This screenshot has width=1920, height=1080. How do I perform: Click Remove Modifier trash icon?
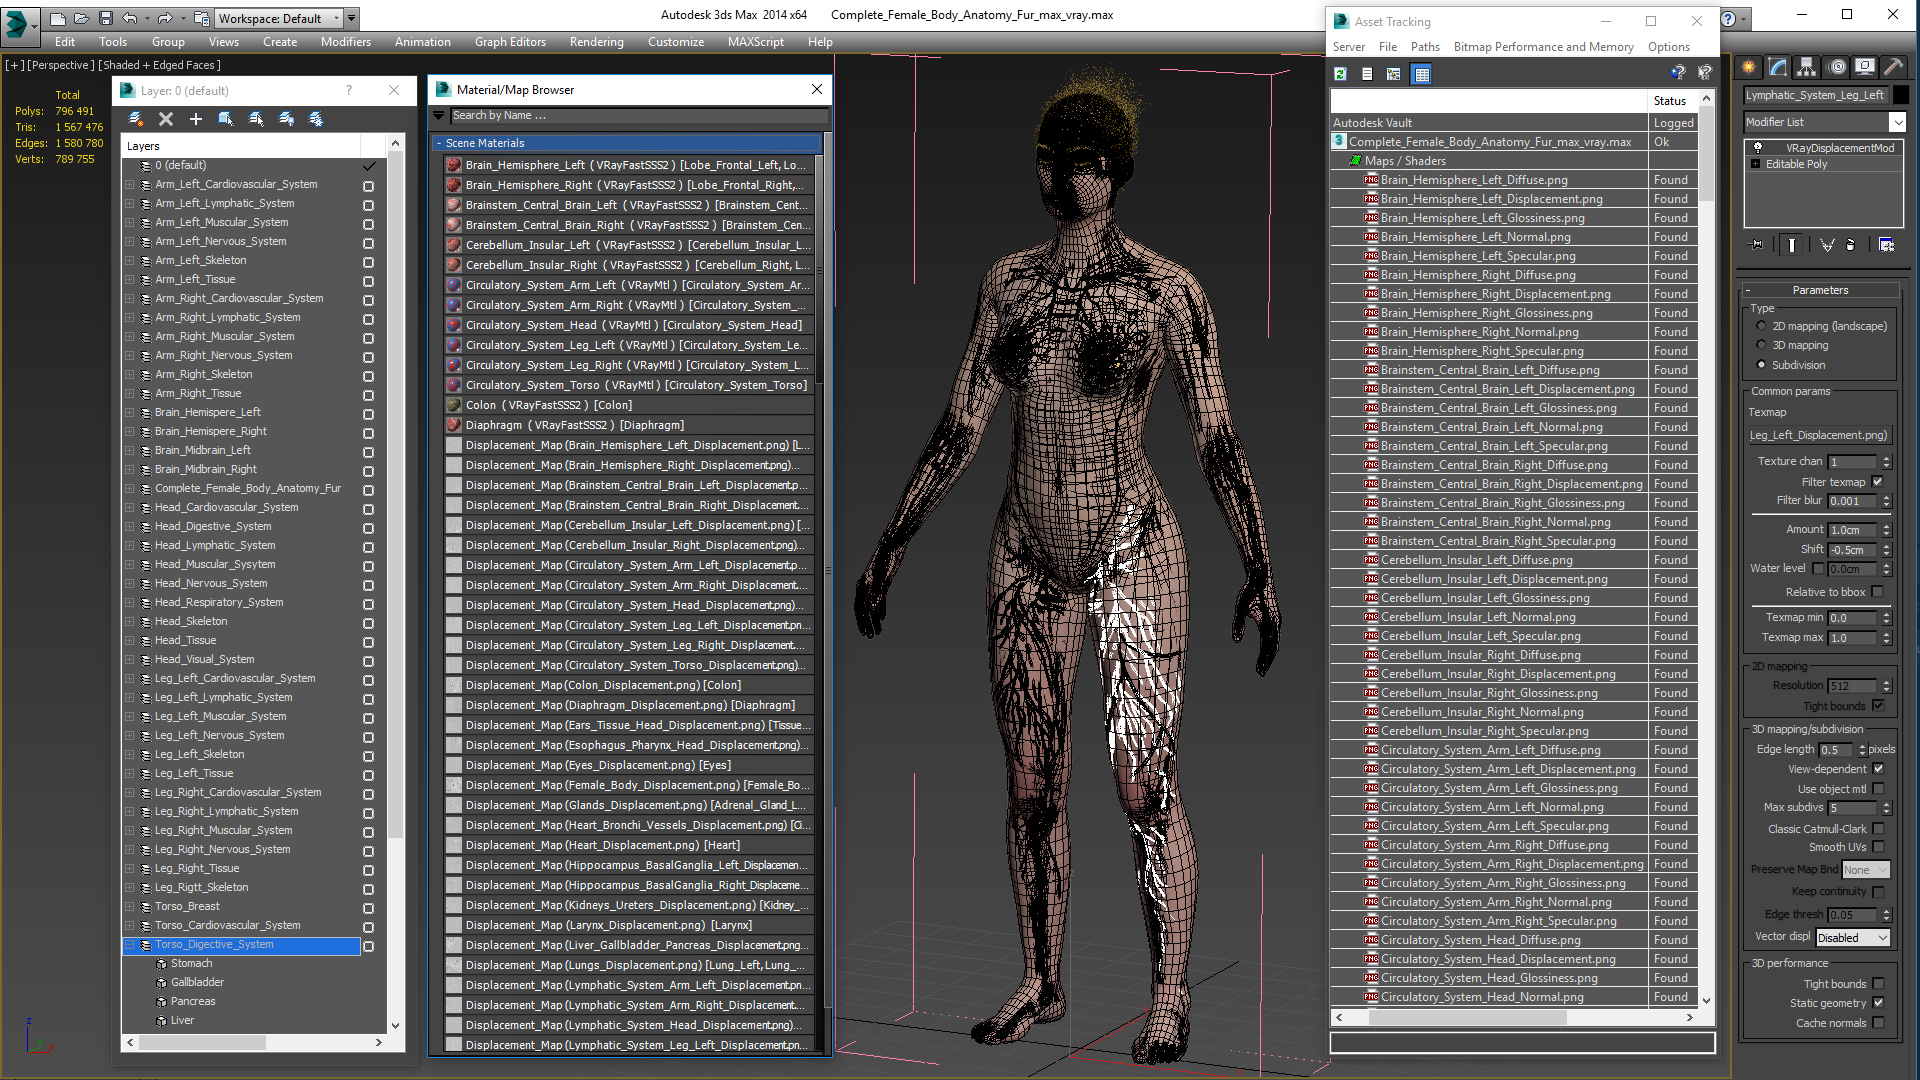[1851, 245]
